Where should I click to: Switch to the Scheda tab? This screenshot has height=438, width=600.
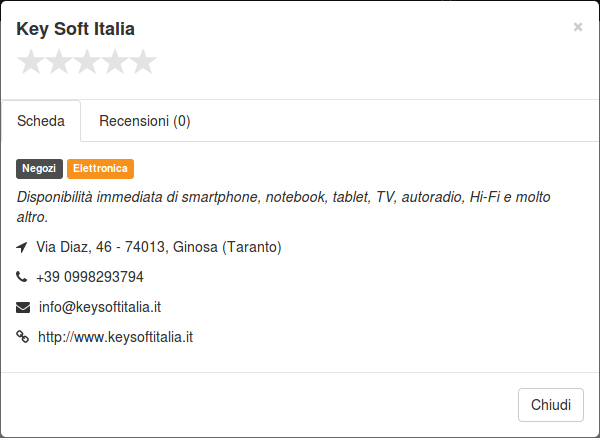click(41, 121)
